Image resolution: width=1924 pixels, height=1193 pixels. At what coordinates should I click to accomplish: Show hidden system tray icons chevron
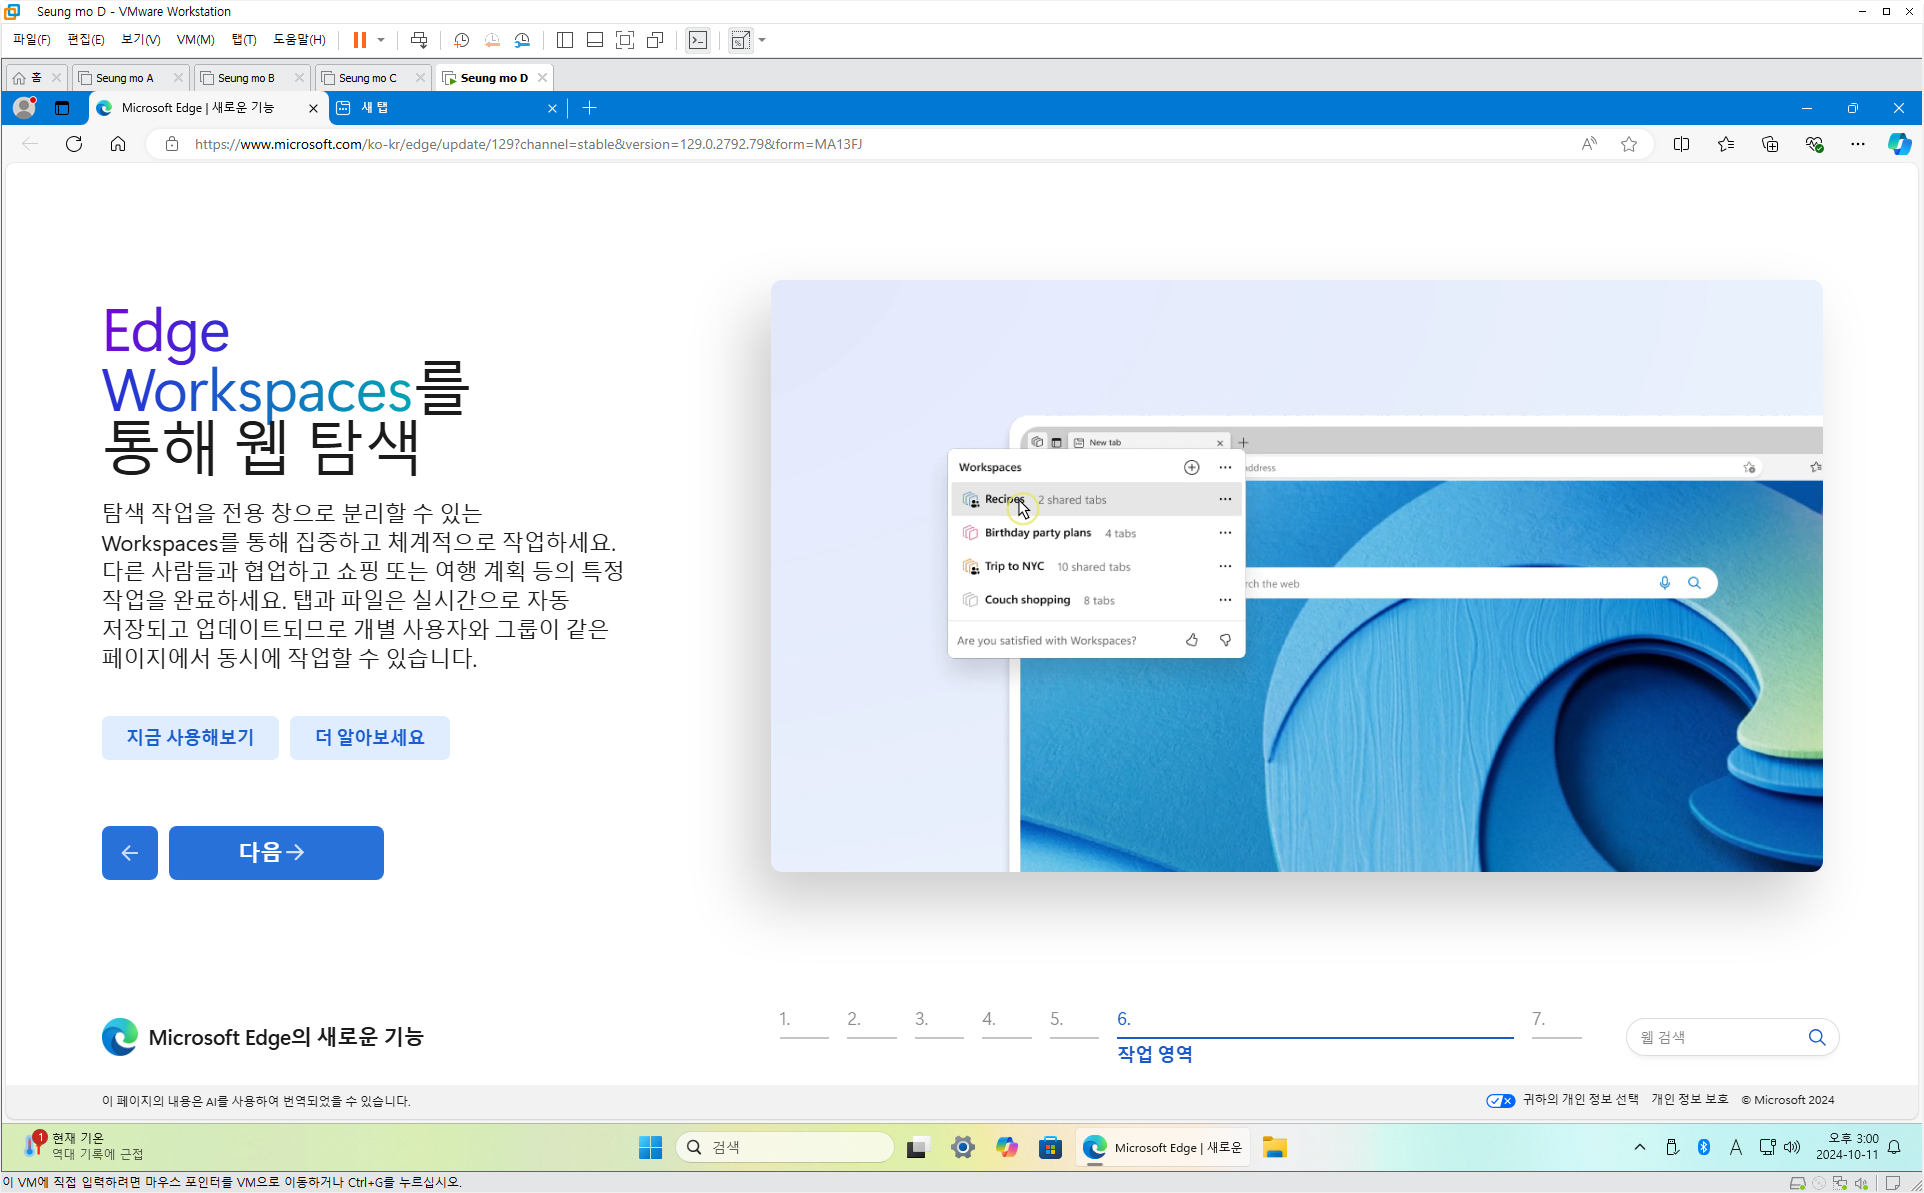[x=1639, y=1147]
